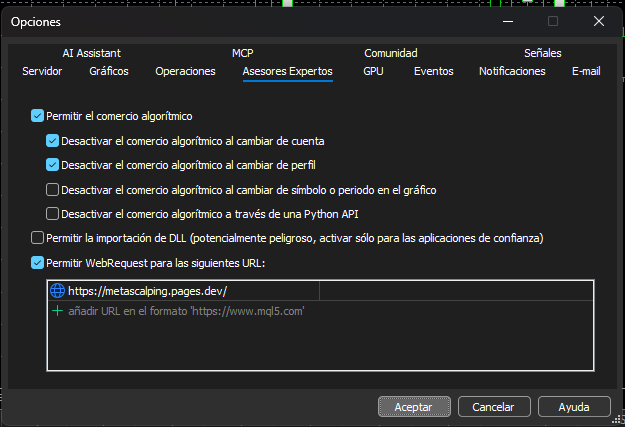
Task: Click the green plus add-URL icon
Action: (58, 311)
